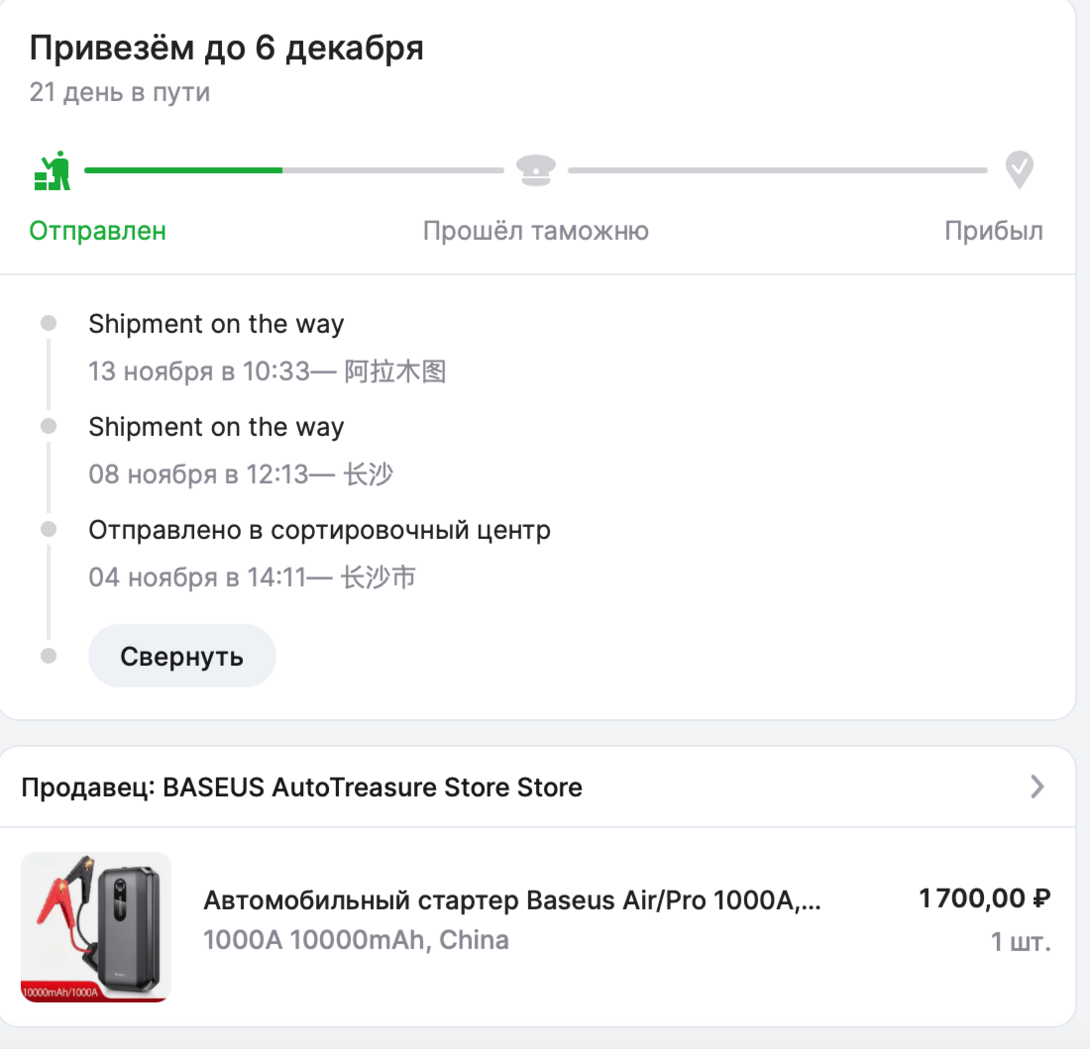Click the last timeline dot beside Свернуть

point(48,656)
